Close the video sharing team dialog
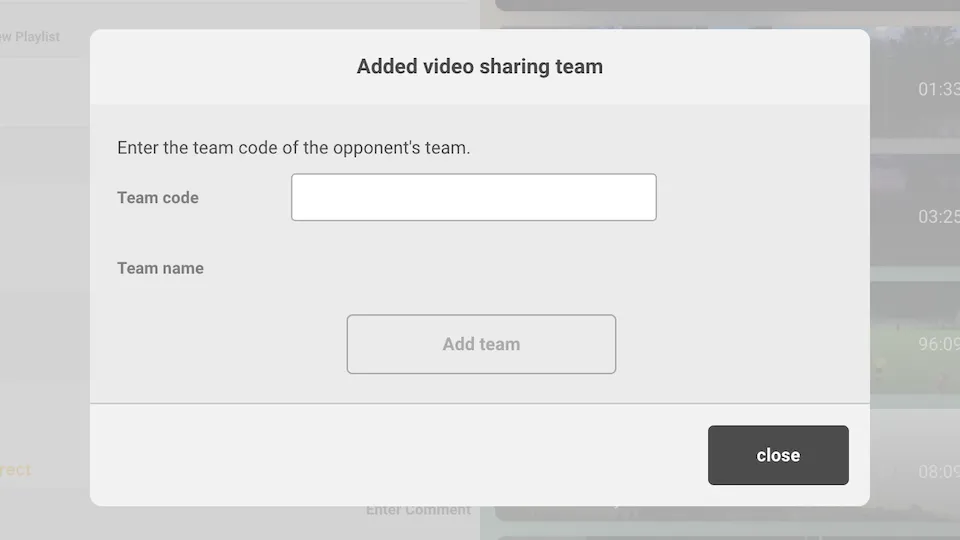 coord(778,455)
